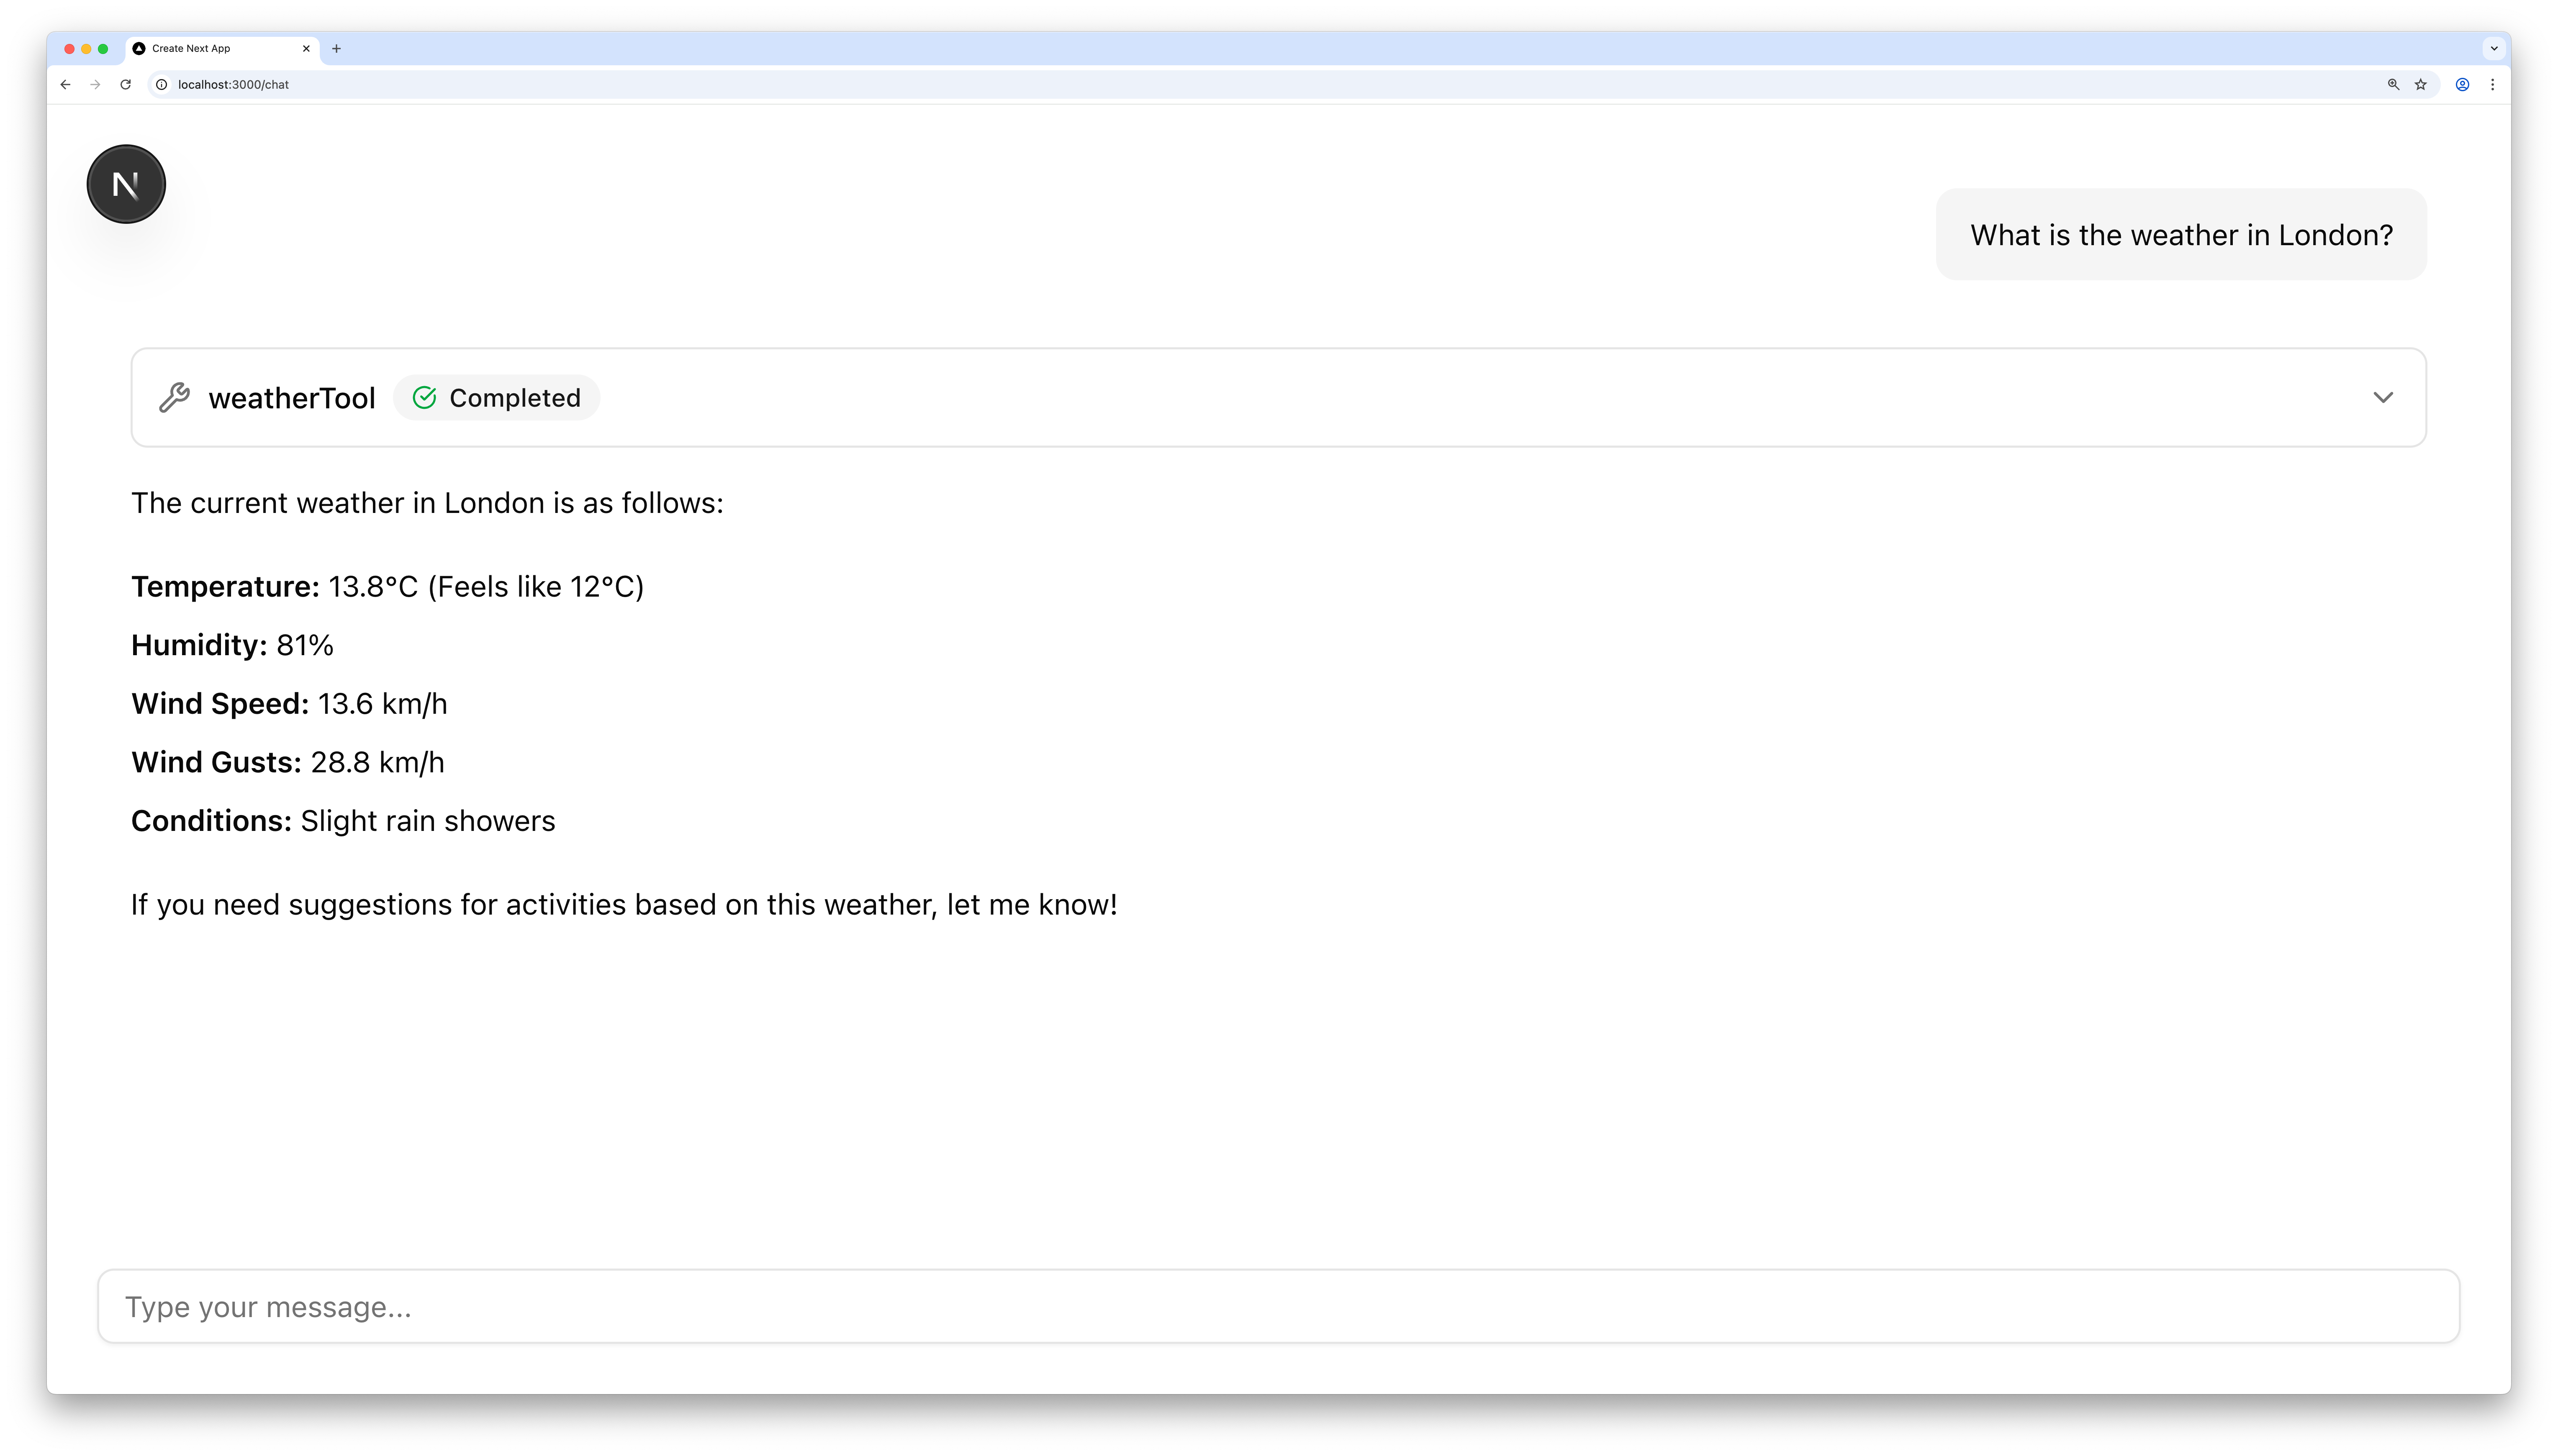Click the wrench icon next to weatherTool

tap(175, 397)
